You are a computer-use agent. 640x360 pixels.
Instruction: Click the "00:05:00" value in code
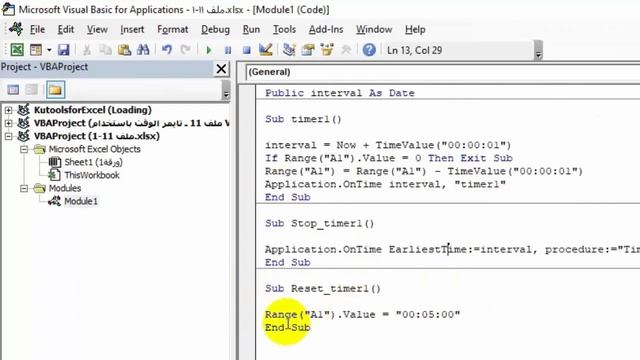(428, 314)
